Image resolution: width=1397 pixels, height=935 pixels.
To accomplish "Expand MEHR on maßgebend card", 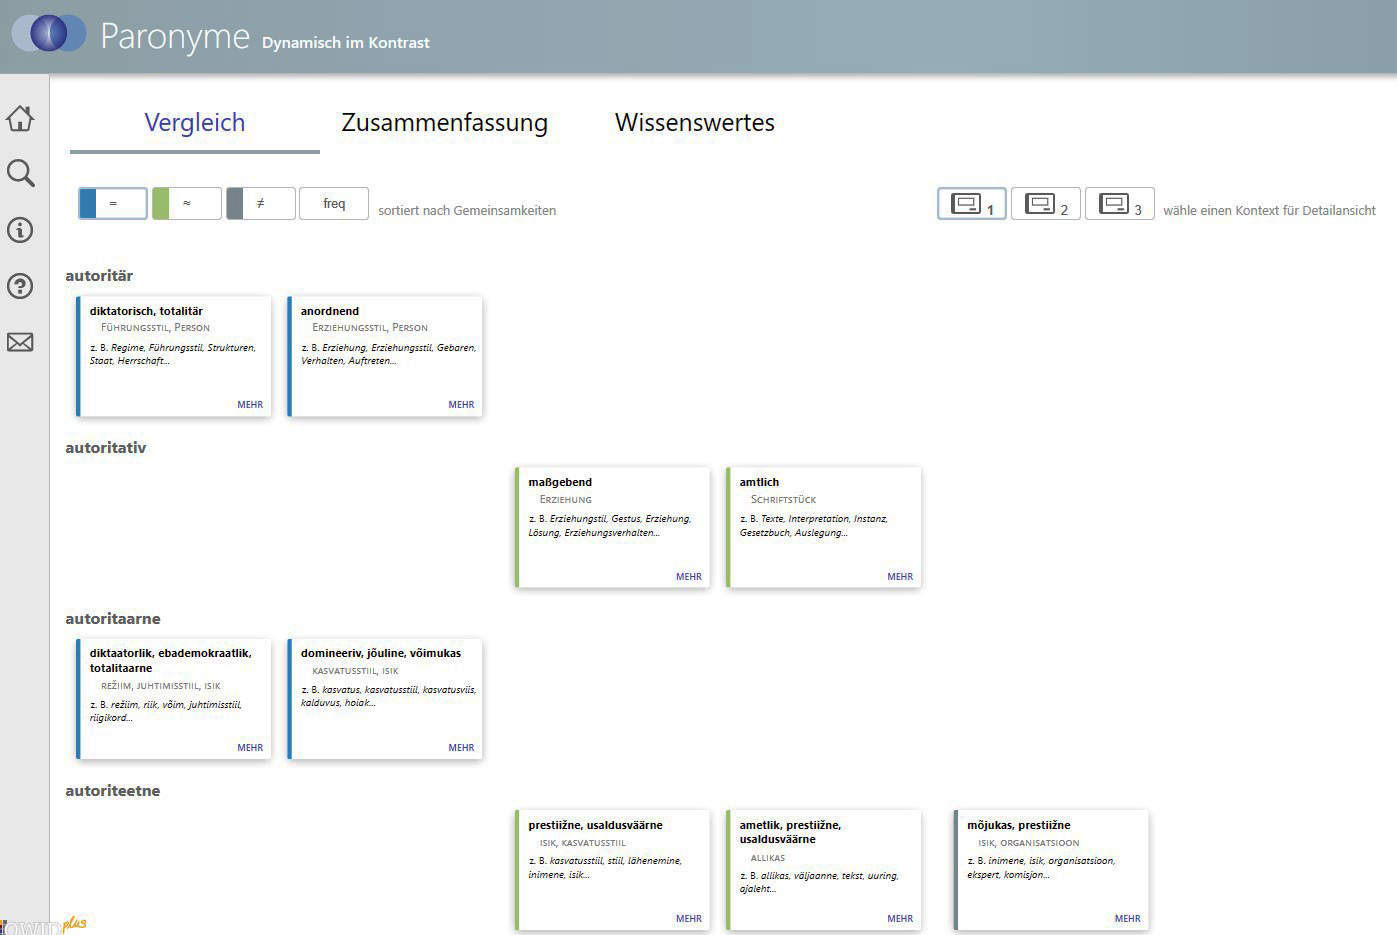I will coord(688,577).
